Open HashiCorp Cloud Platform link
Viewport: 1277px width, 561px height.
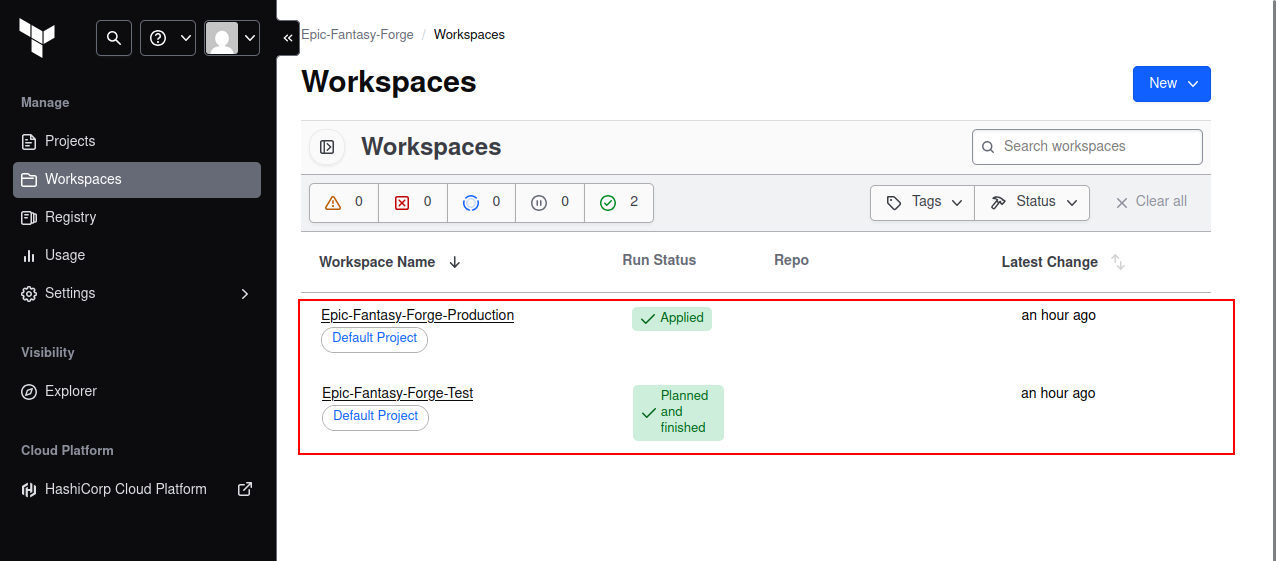tap(137, 489)
